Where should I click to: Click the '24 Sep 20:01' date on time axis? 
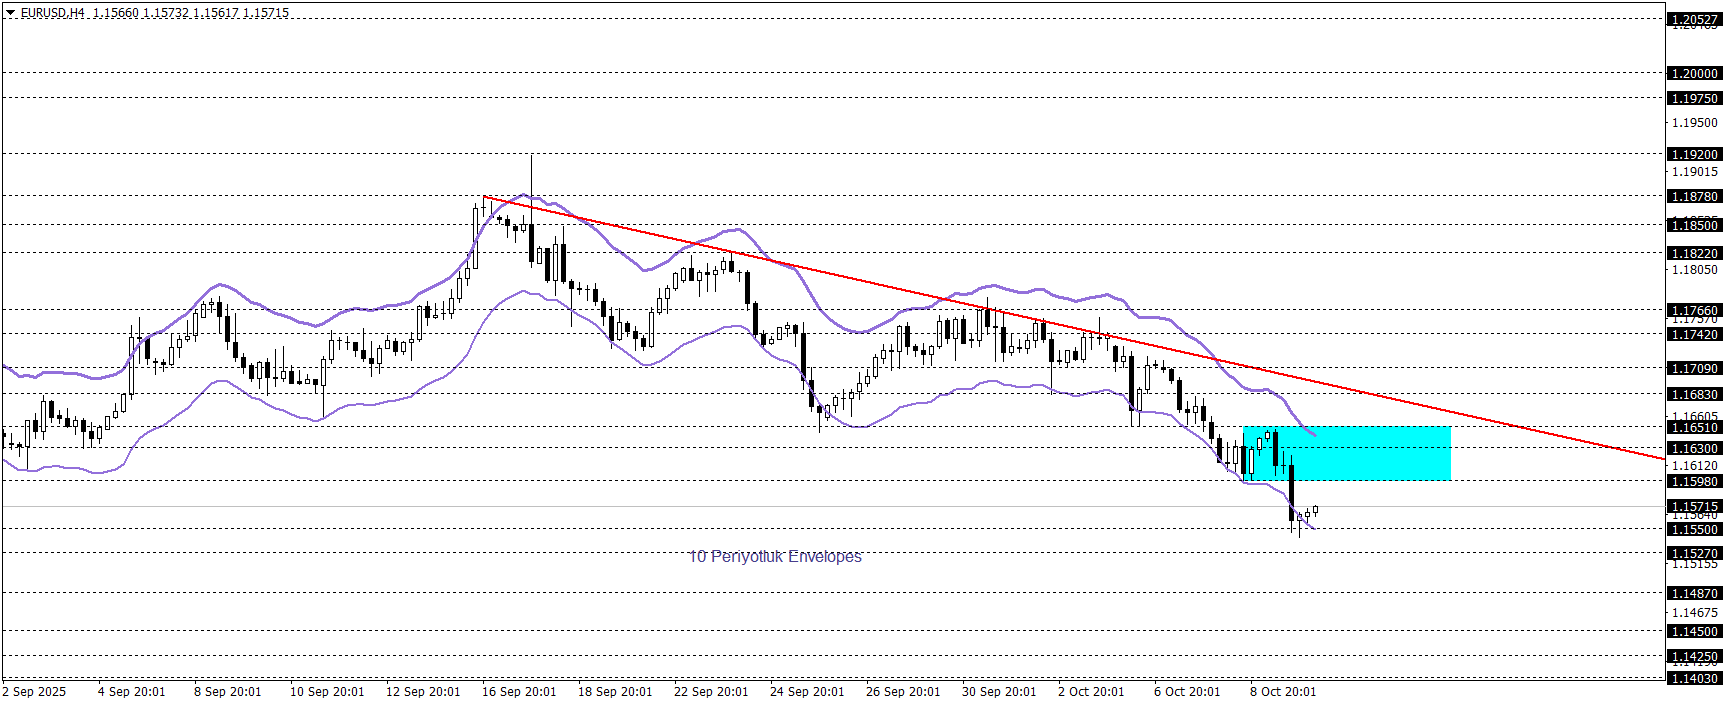[x=807, y=691]
